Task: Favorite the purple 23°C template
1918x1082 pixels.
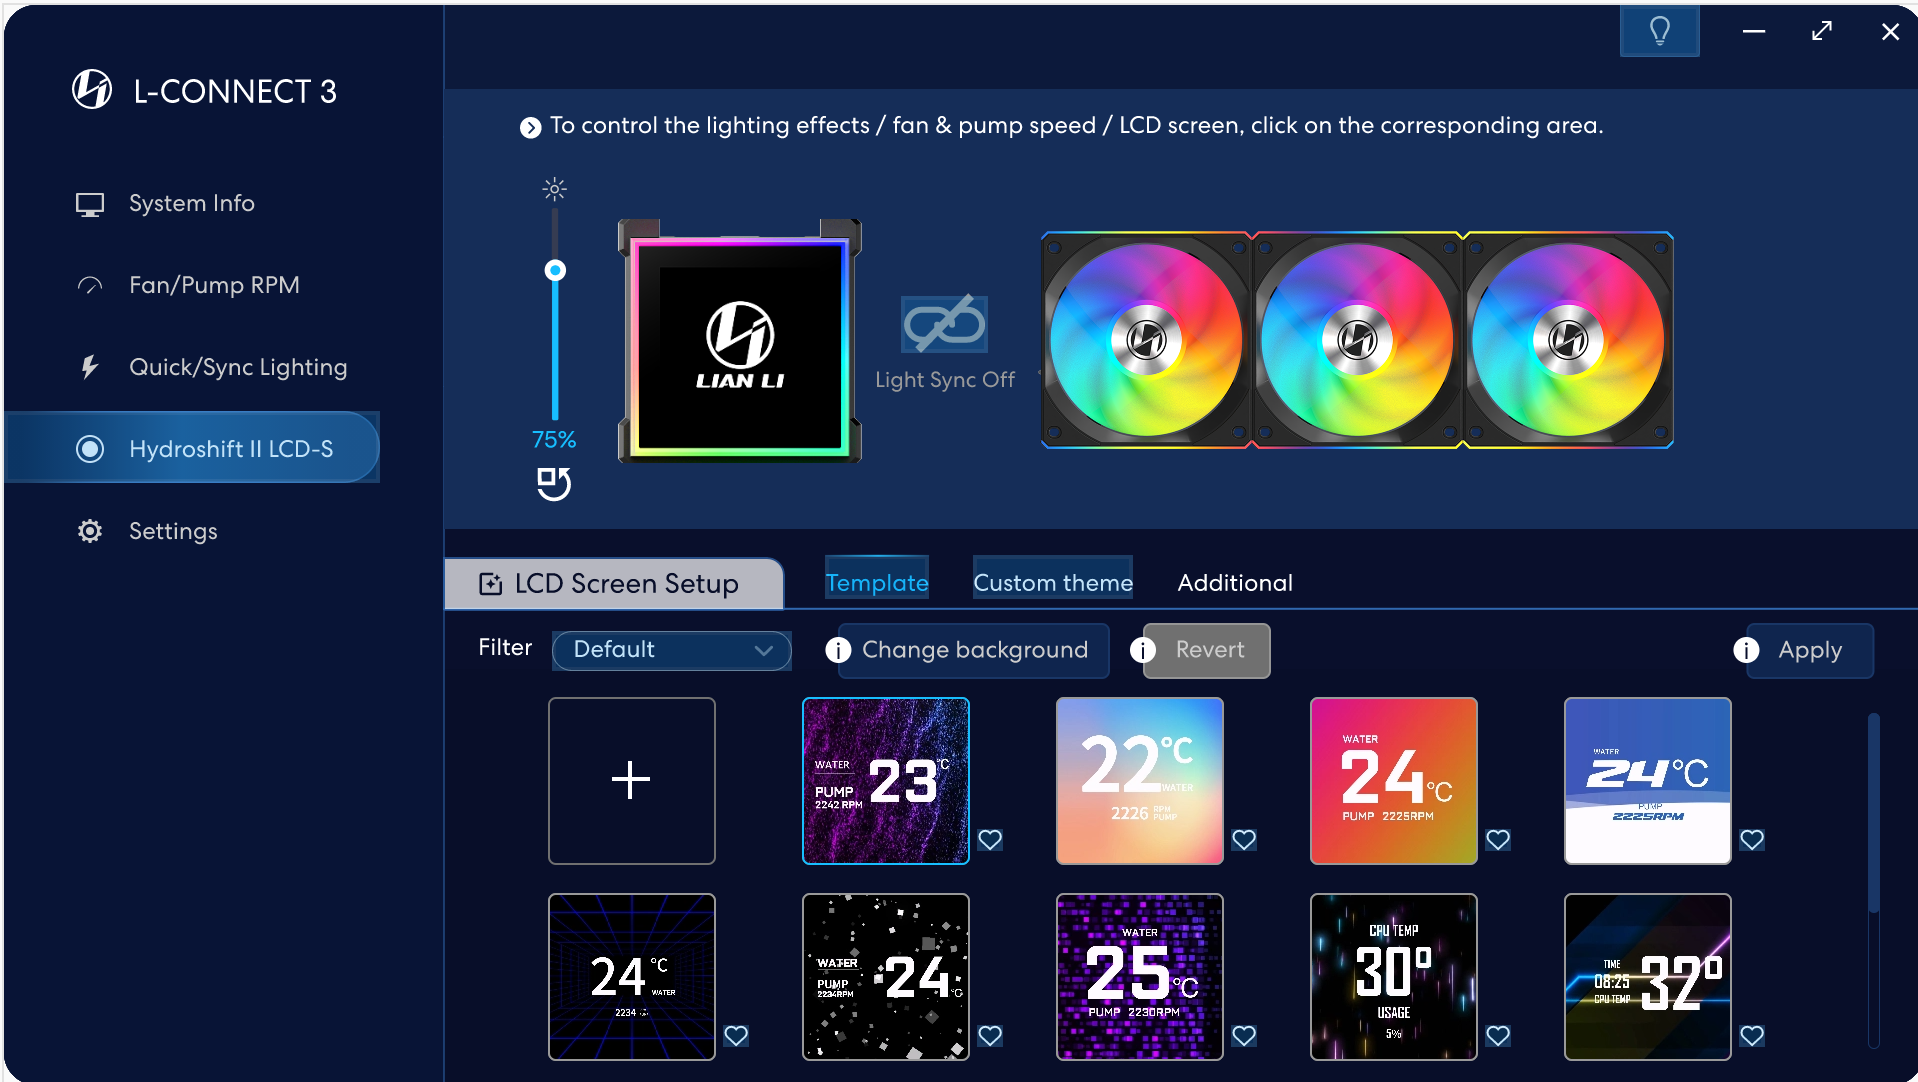Action: click(x=990, y=840)
